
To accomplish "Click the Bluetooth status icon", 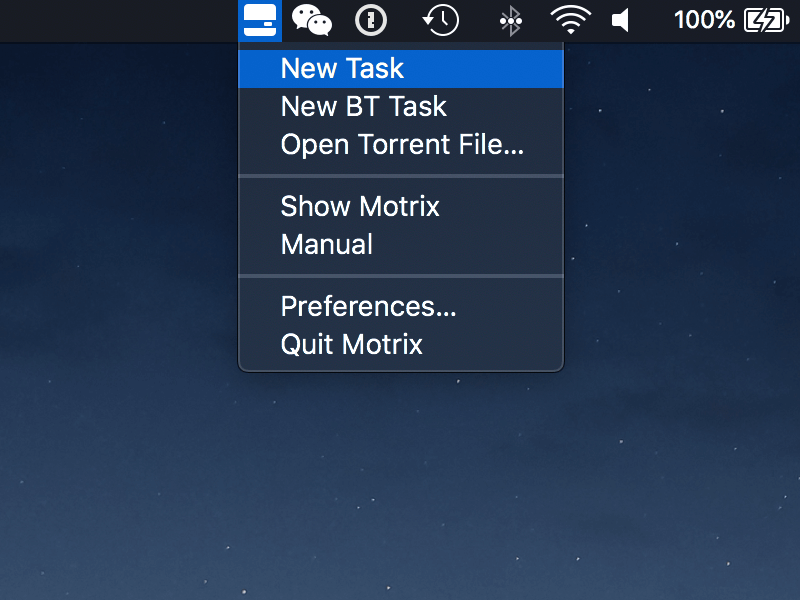I will point(511,21).
